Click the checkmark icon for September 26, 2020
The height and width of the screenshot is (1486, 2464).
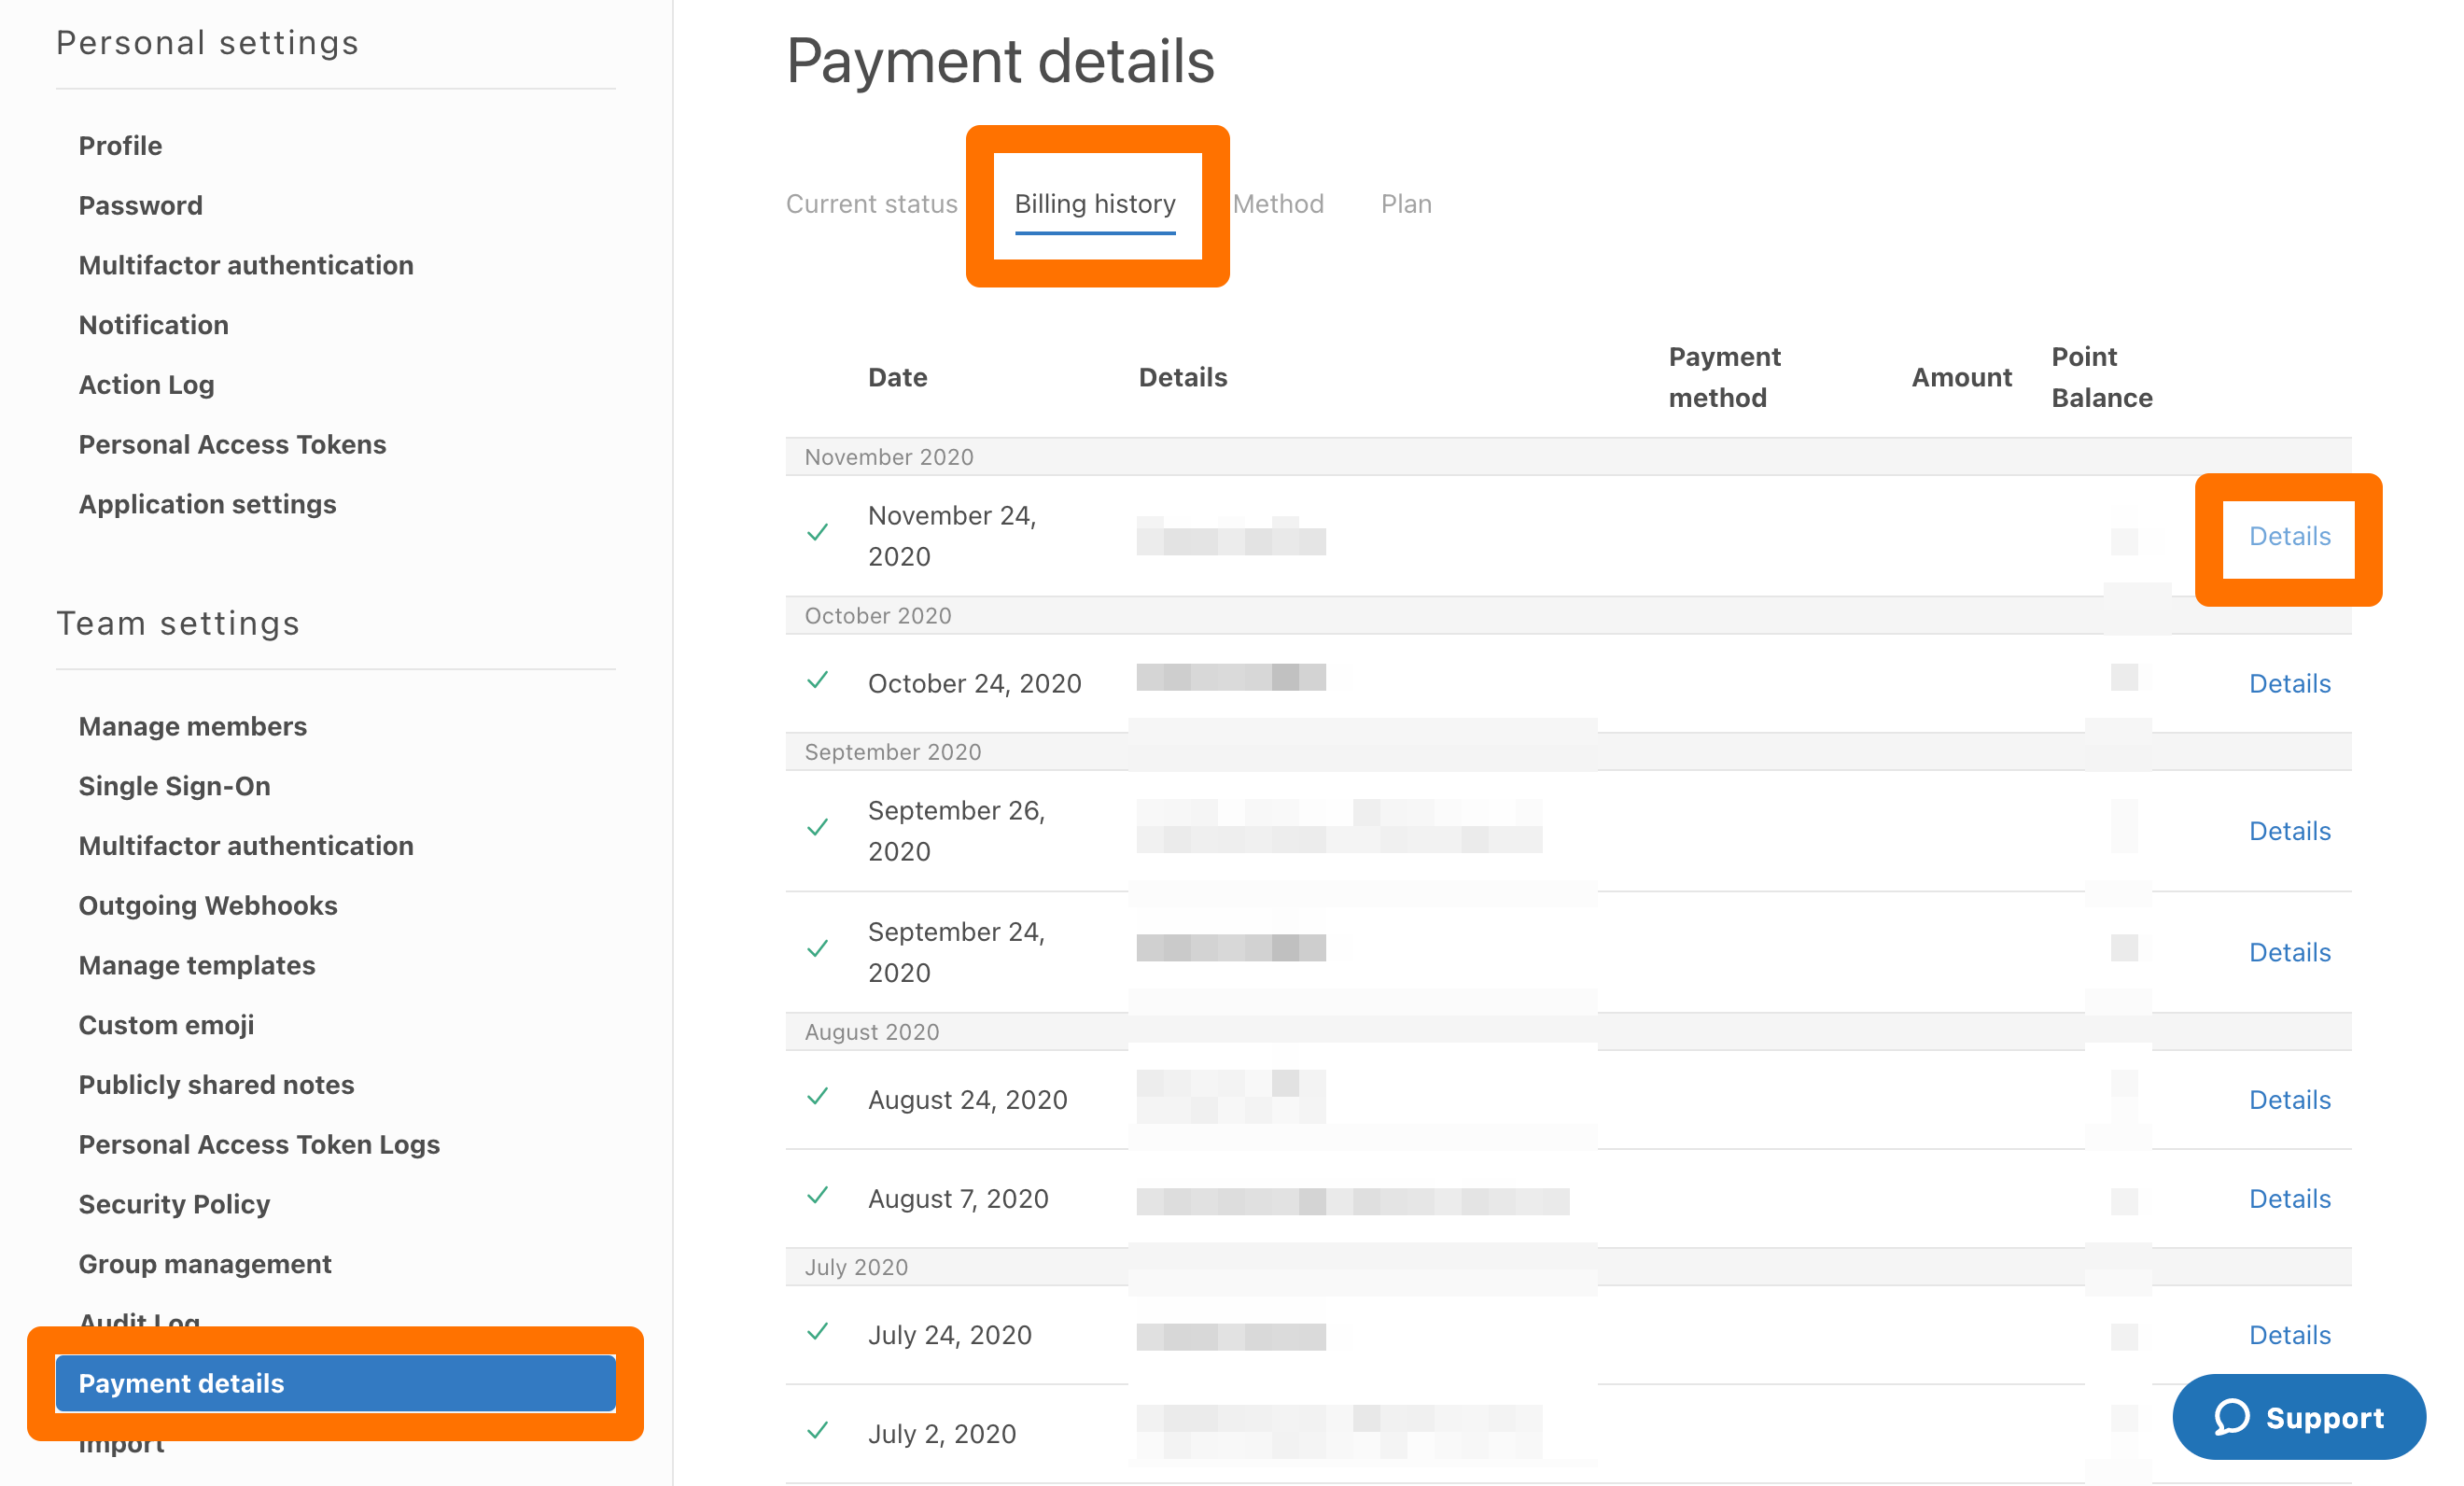pyautogui.click(x=817, y=828)
